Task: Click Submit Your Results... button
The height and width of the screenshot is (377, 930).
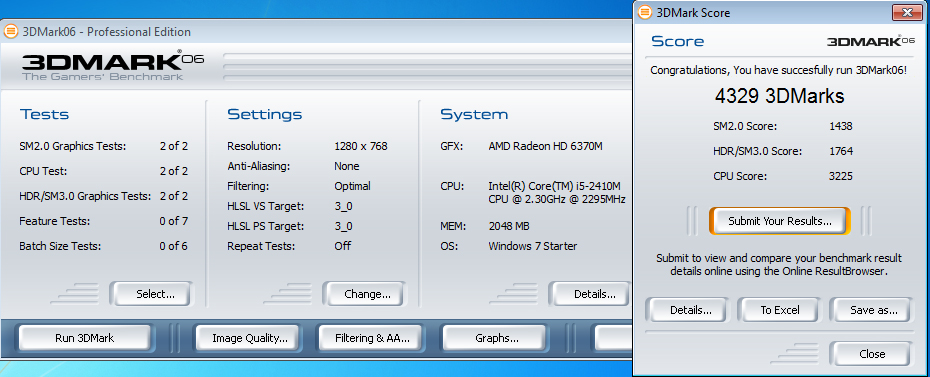Action: click(x=779, y=221)
